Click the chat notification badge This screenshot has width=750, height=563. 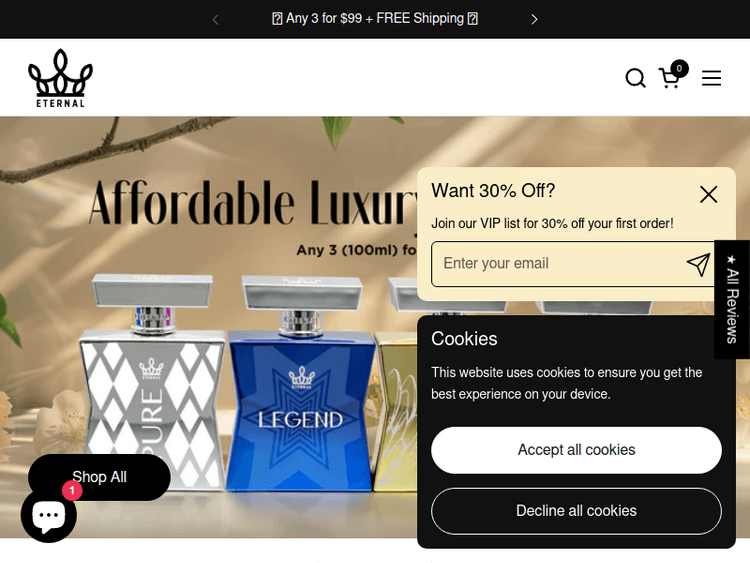72,491
